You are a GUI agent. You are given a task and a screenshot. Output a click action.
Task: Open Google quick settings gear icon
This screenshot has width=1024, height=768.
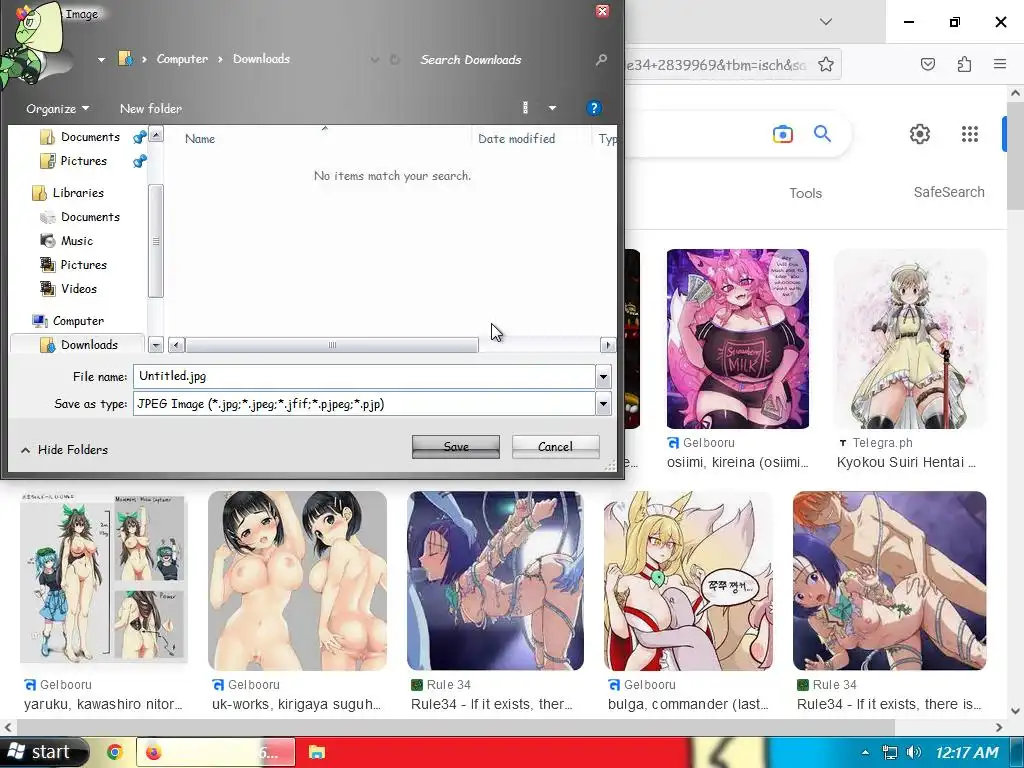920,134
